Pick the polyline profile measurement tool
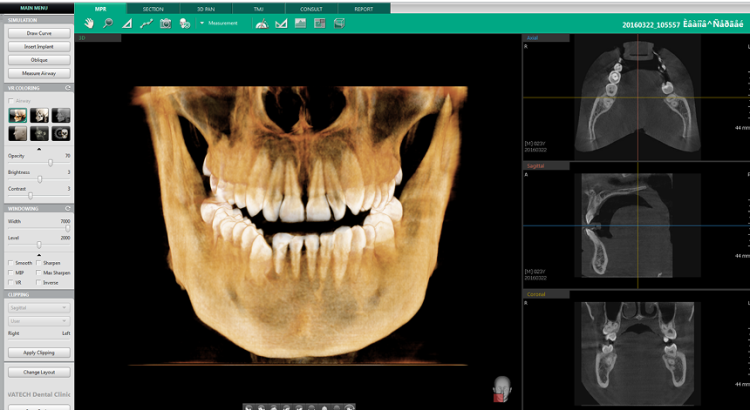The height and width of the screenshot is (410, 750). coord(147,23)
